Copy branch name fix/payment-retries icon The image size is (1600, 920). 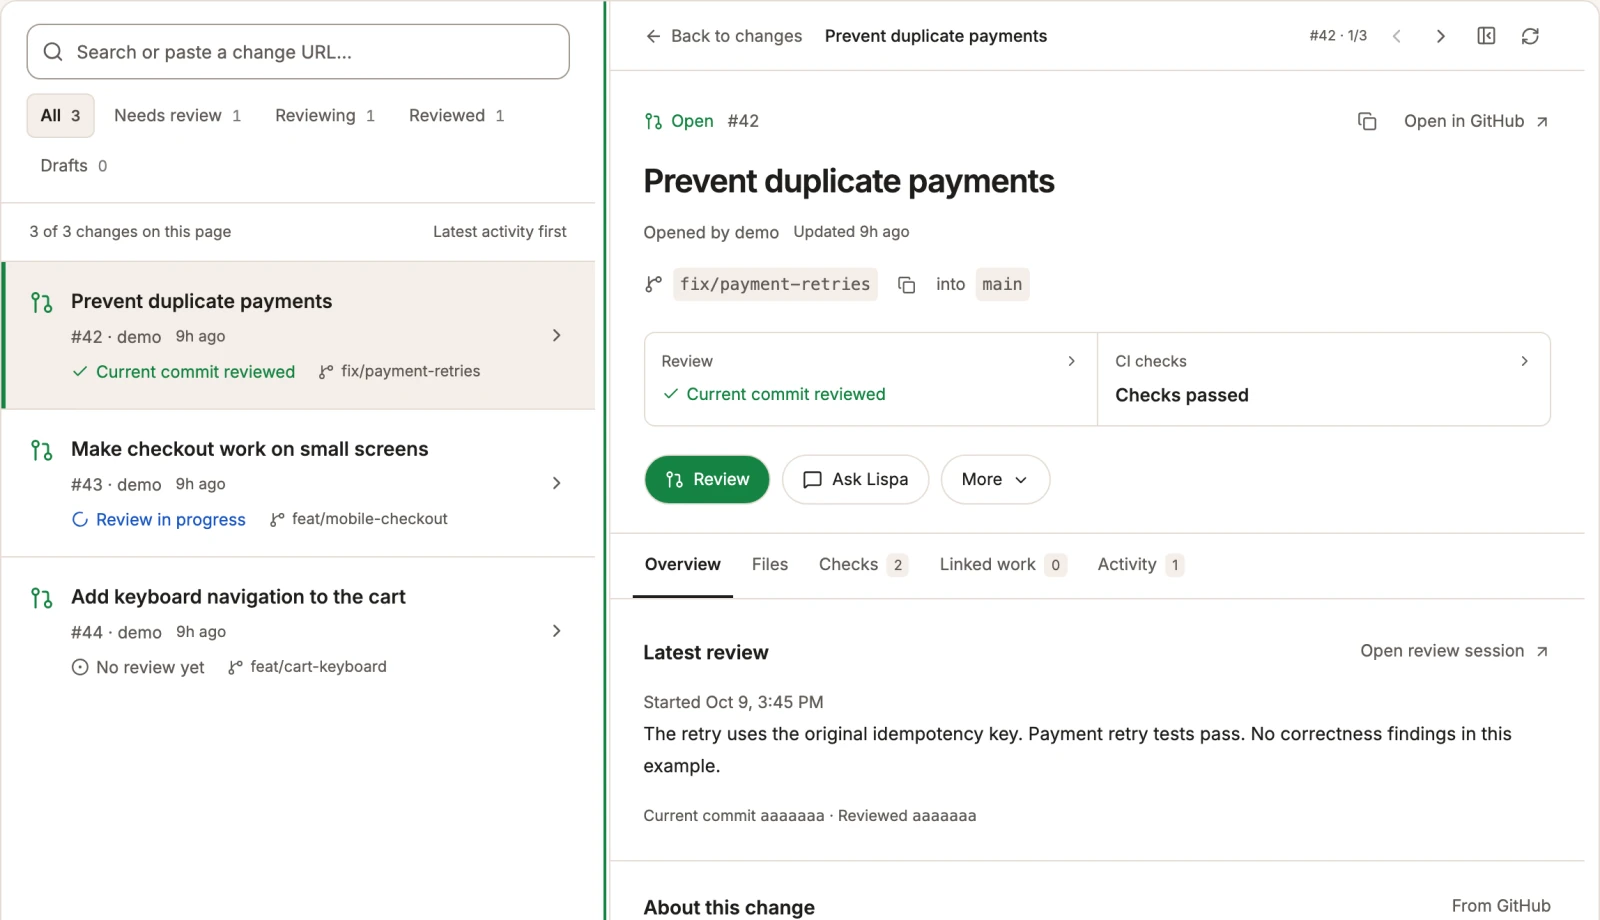[906, 285]
